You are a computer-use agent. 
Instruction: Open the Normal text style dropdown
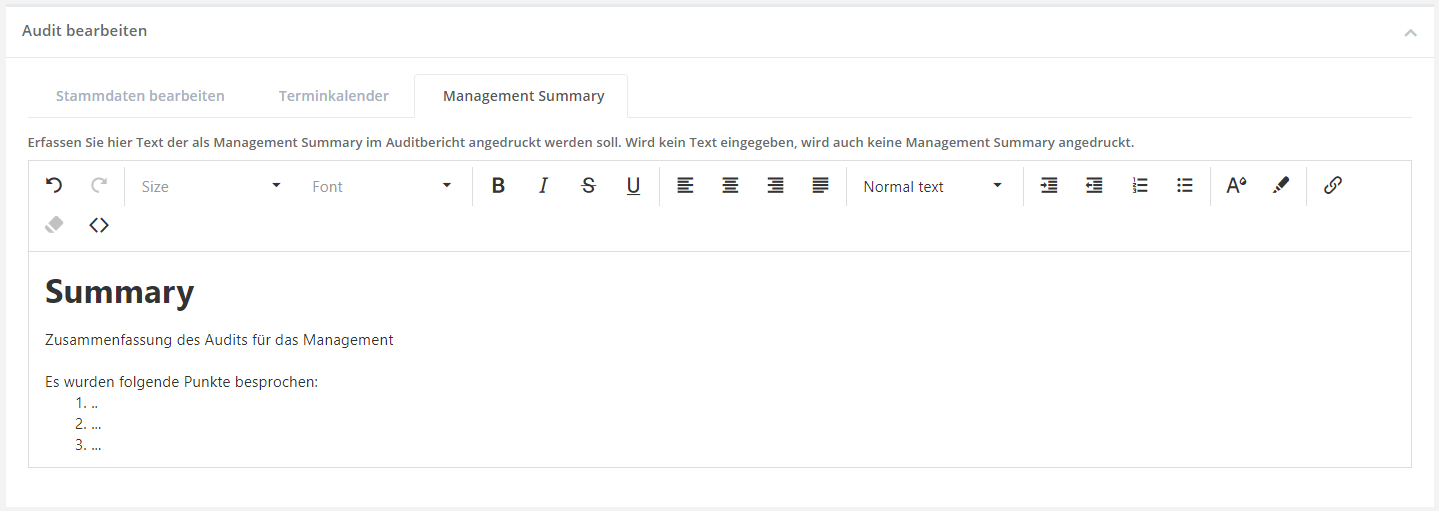(933, 186)
